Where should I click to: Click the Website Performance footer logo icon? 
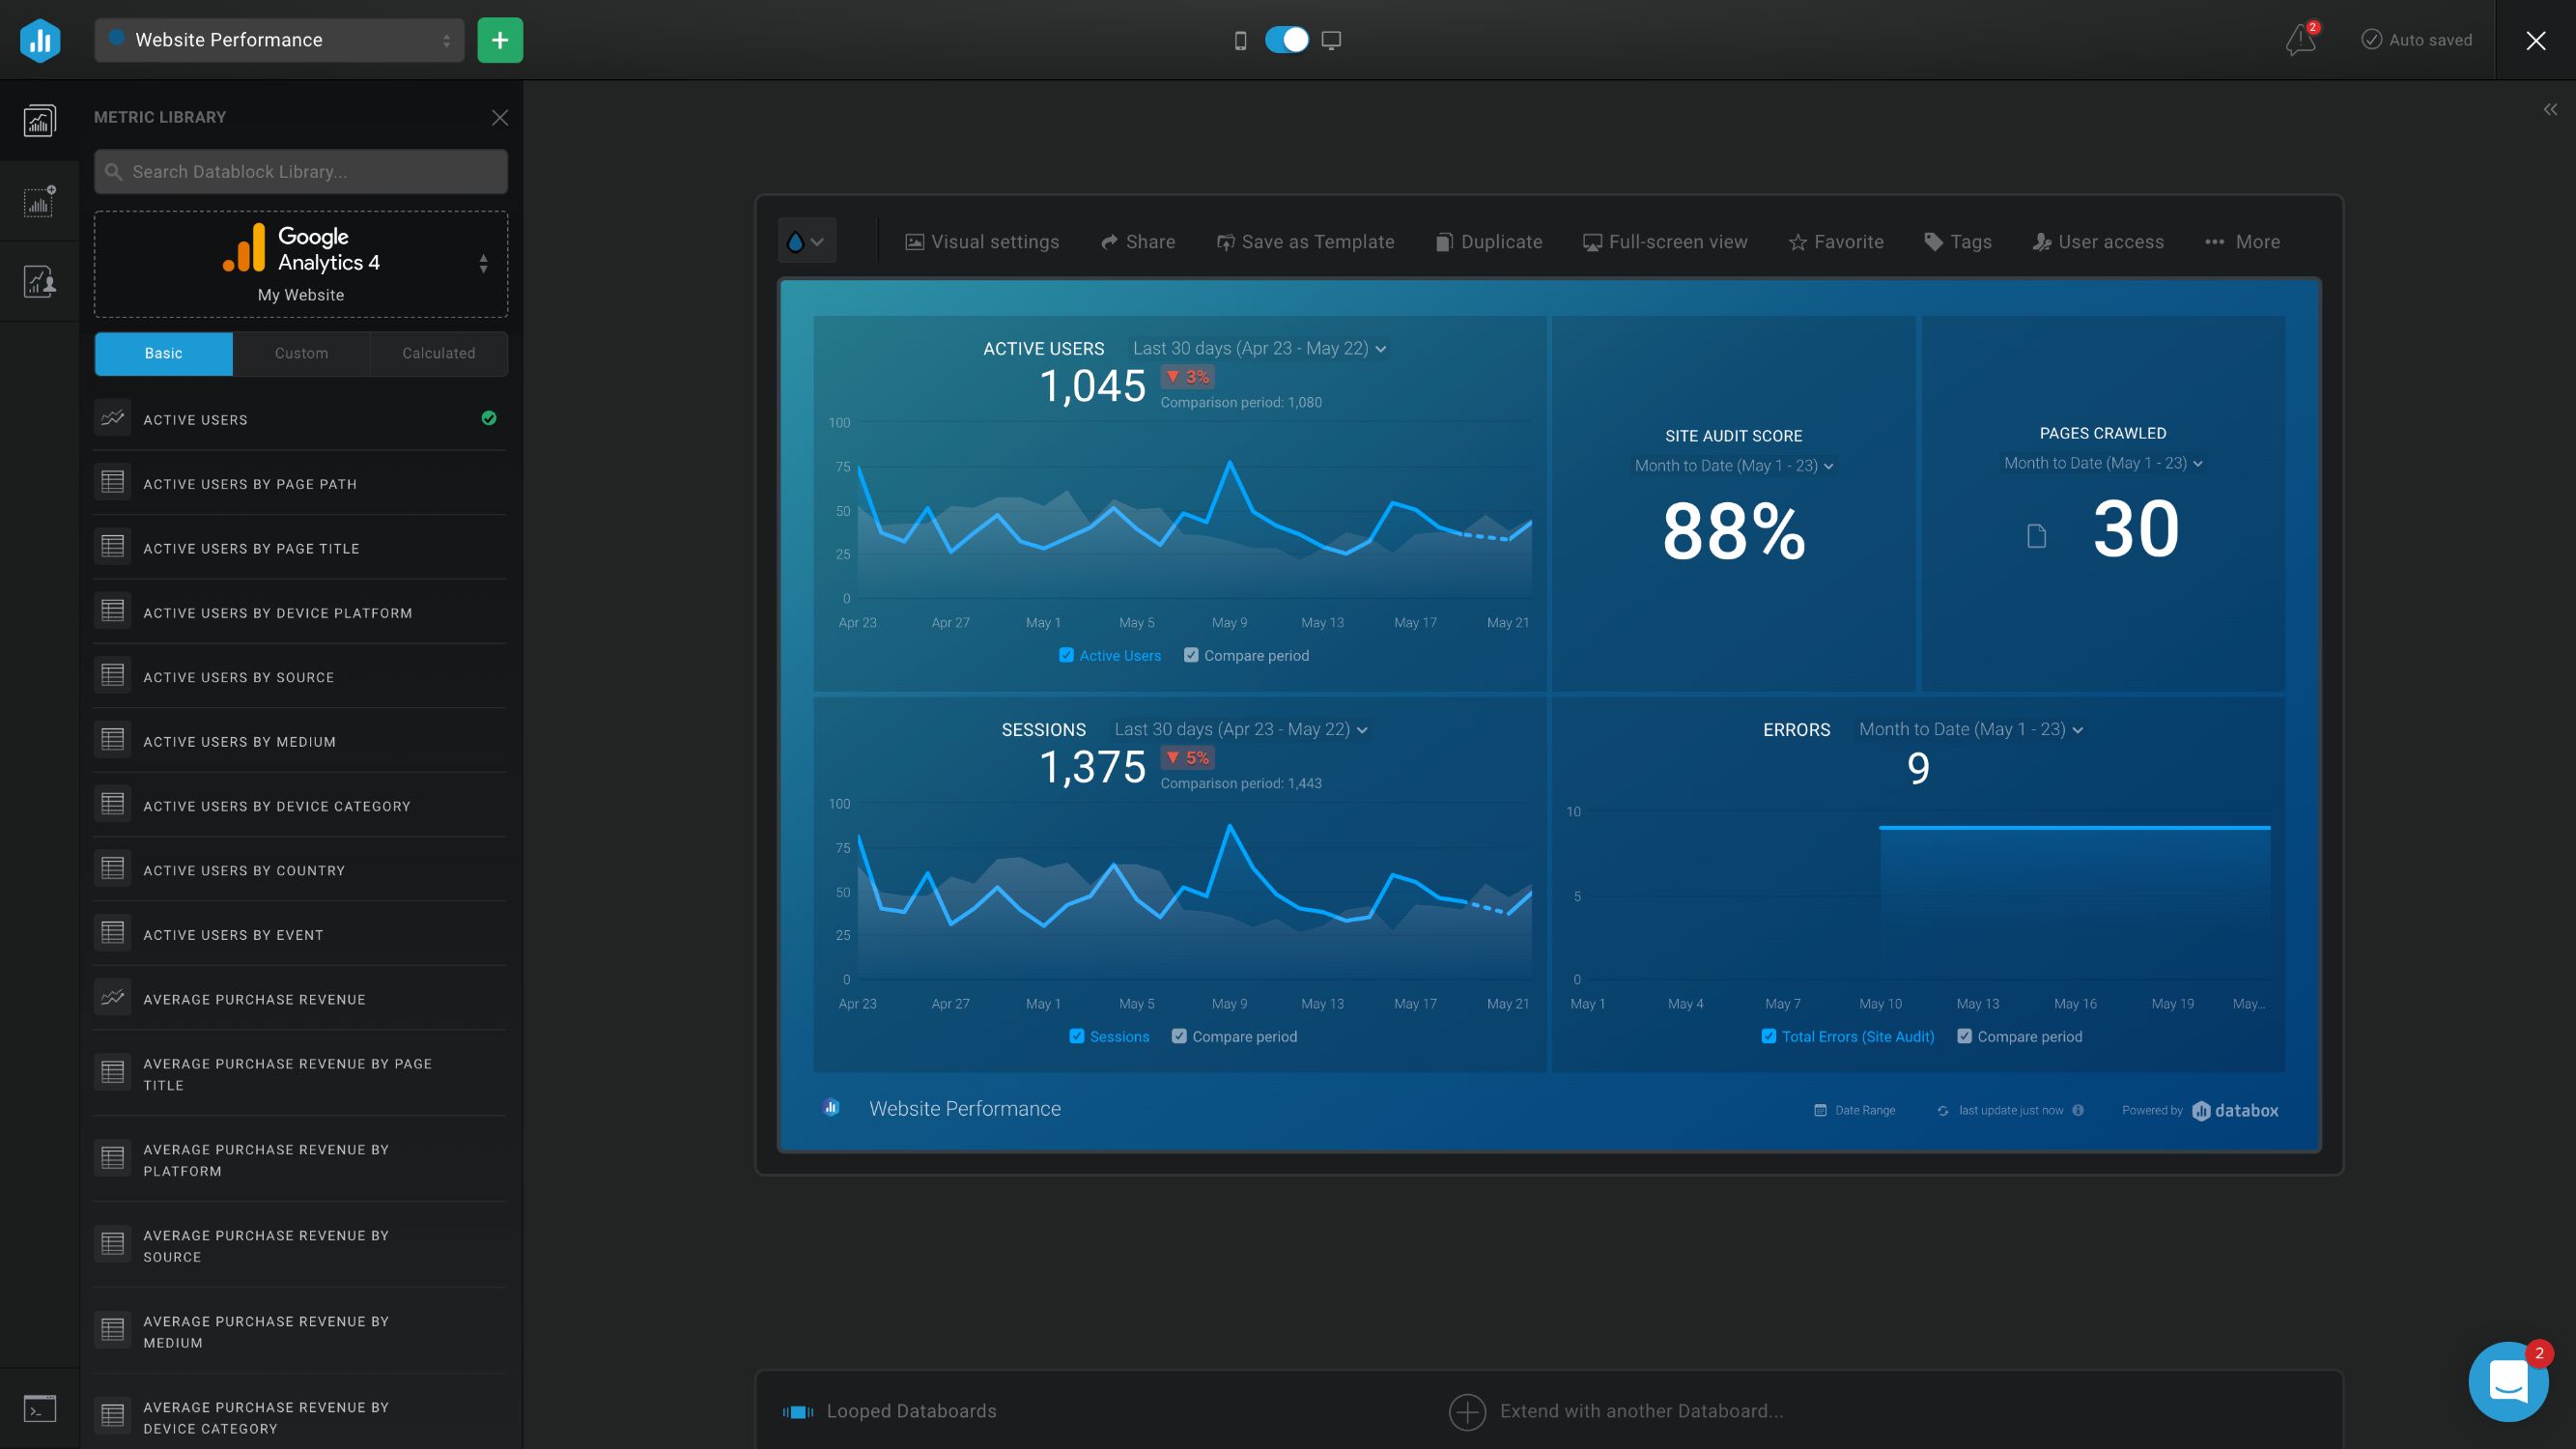831,1107
